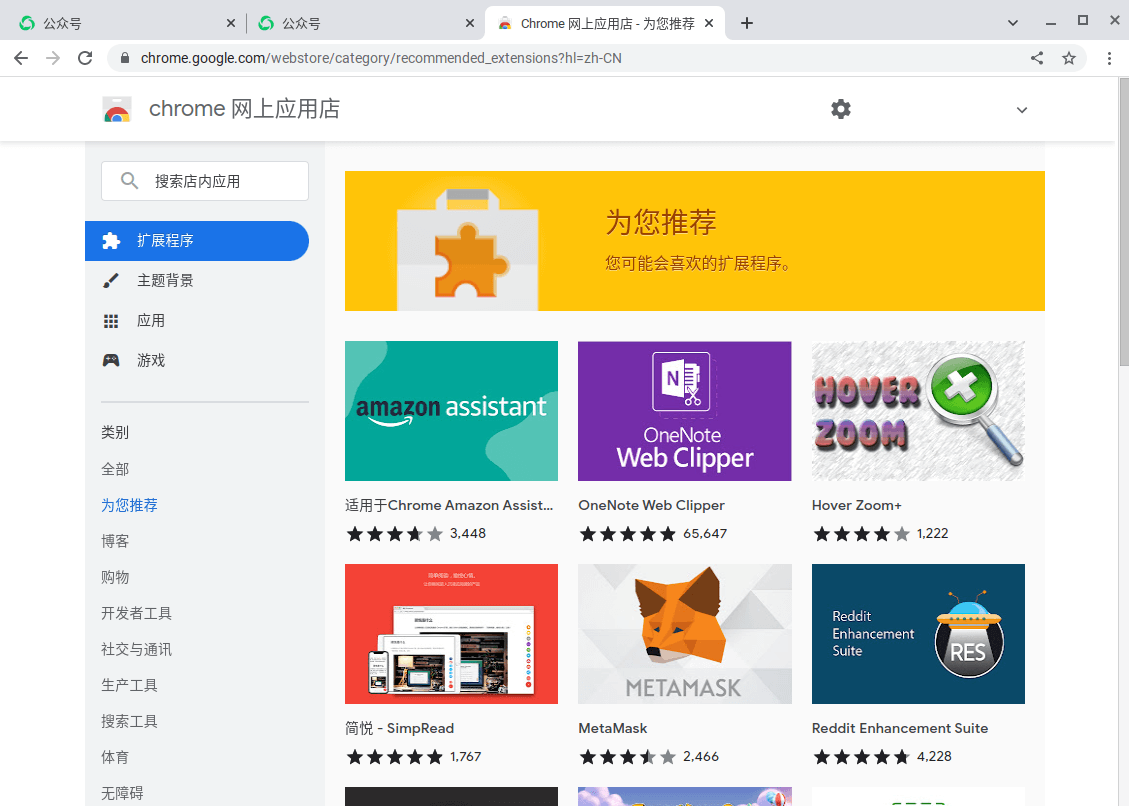
Task: Open a new browser tab with the plus button
Action: click(746, 21)
